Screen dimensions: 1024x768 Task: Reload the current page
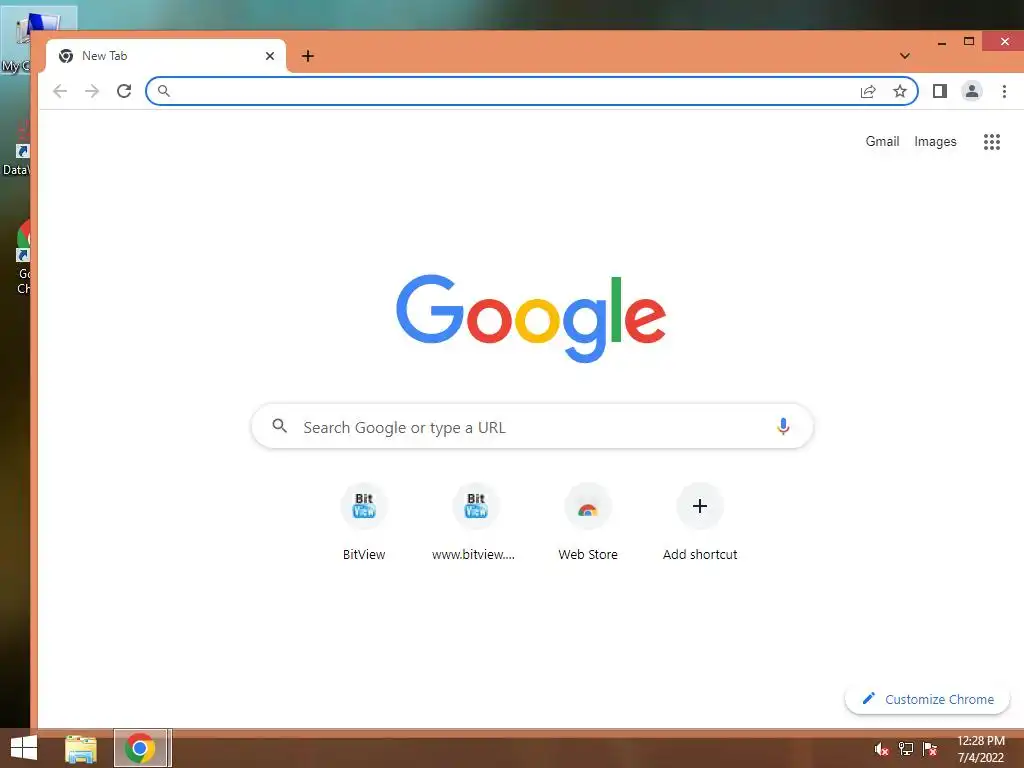coord(124,91)
